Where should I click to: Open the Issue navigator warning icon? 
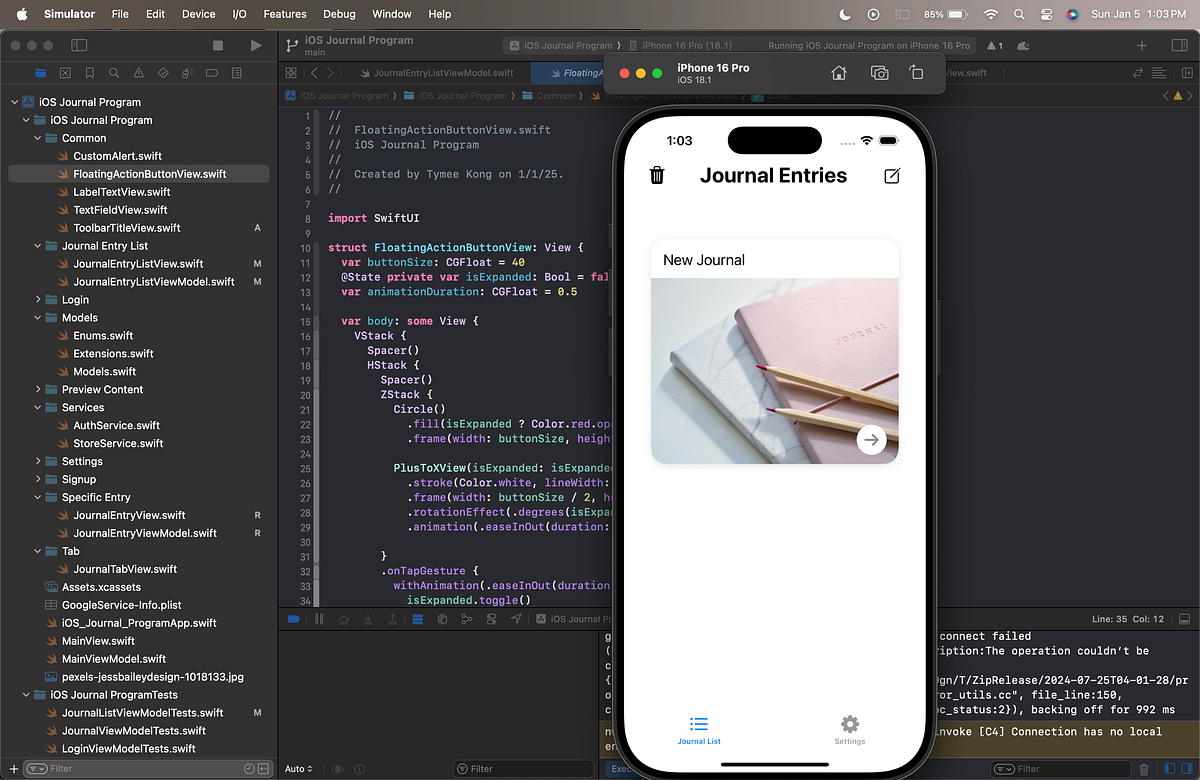tap(139, 73)
